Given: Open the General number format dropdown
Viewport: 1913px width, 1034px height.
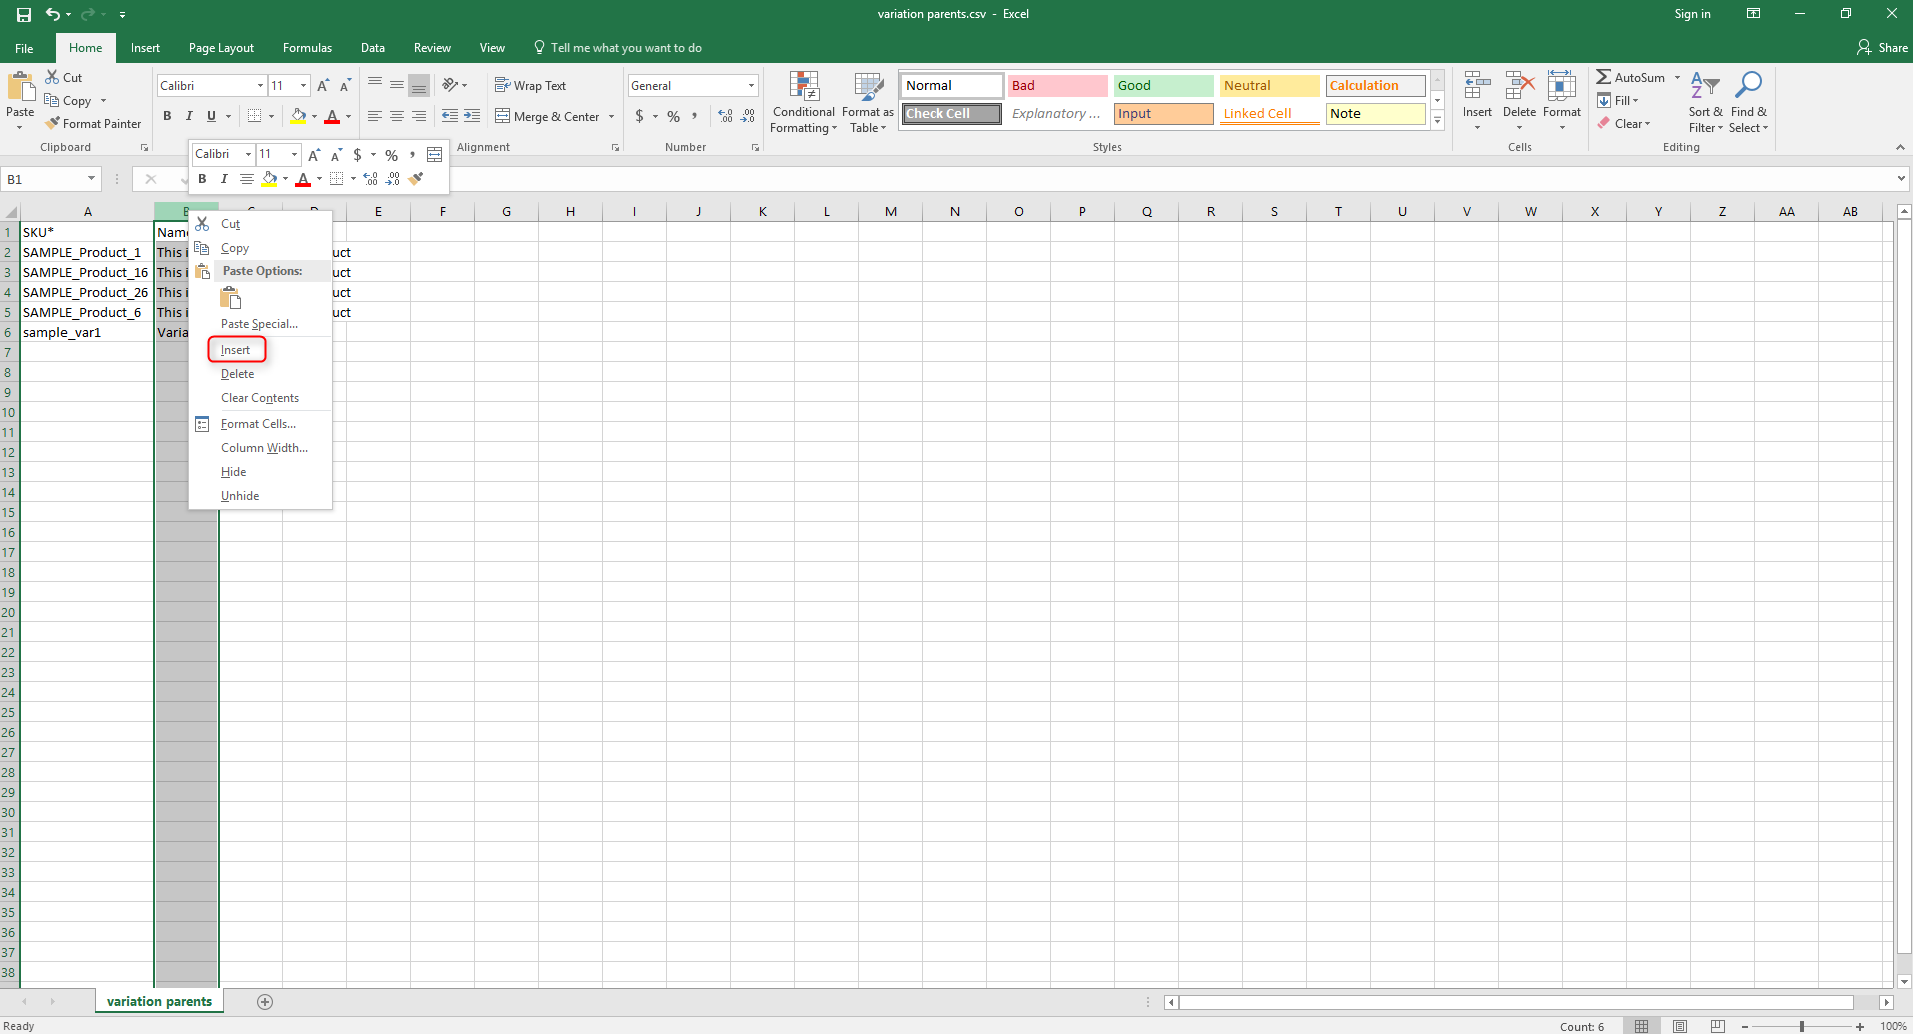Looking at the screenshot, I should 751,86.
